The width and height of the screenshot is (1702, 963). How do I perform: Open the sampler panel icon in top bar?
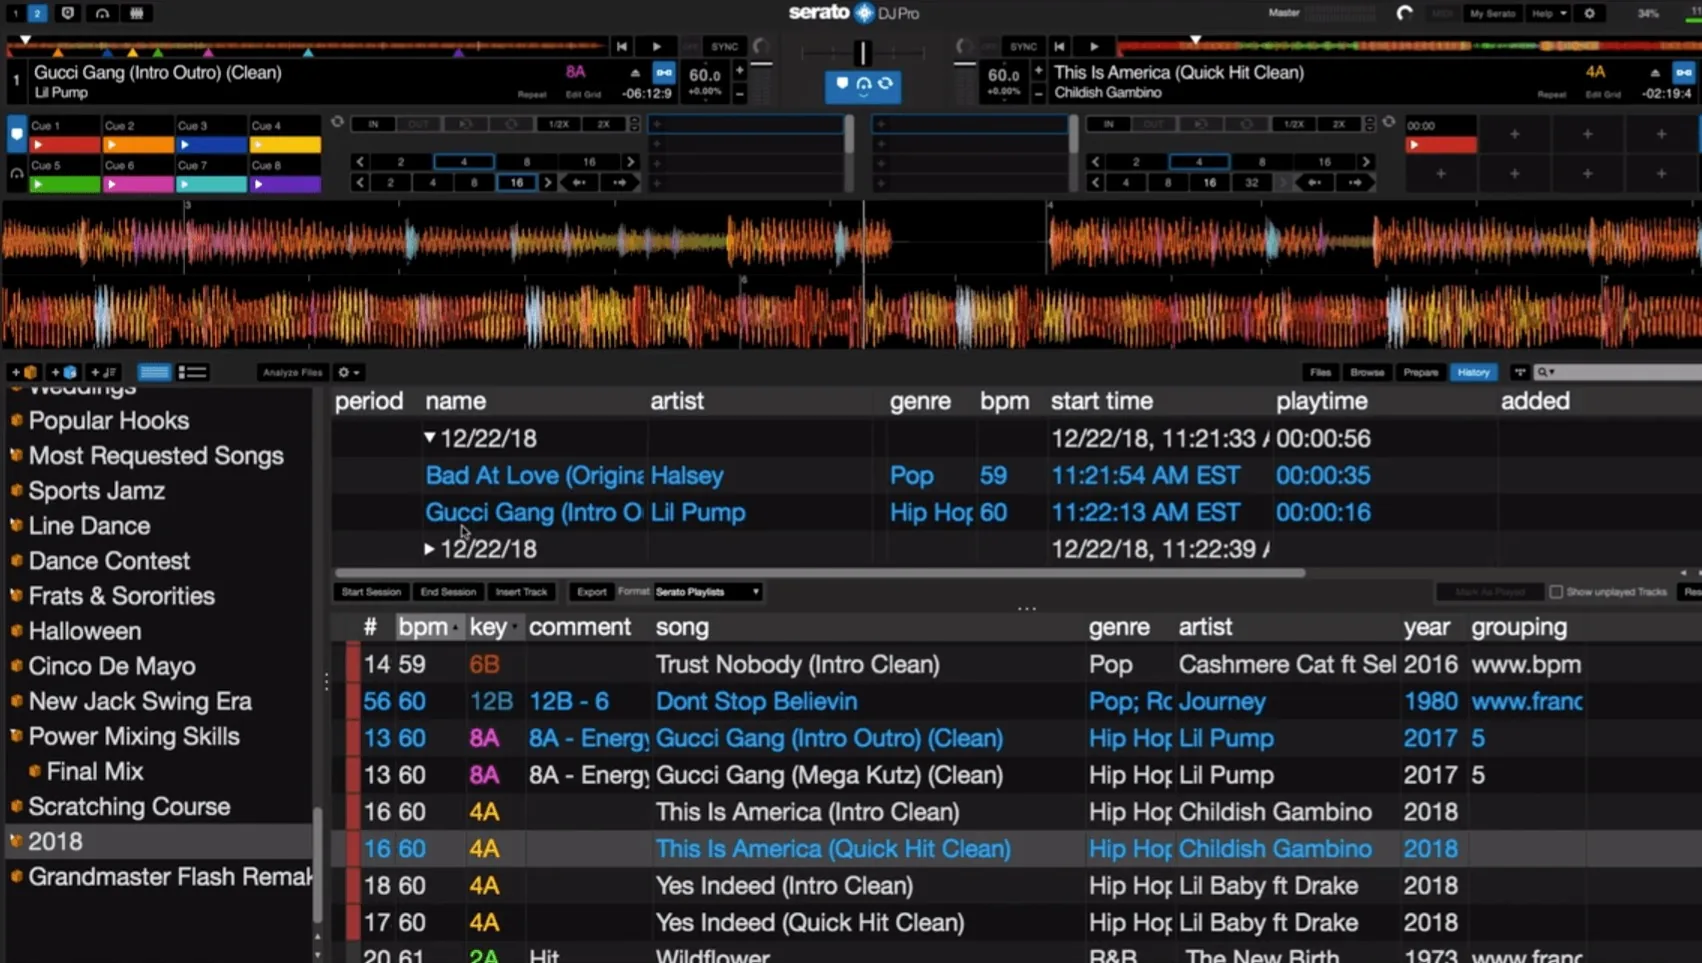[137, 13]
